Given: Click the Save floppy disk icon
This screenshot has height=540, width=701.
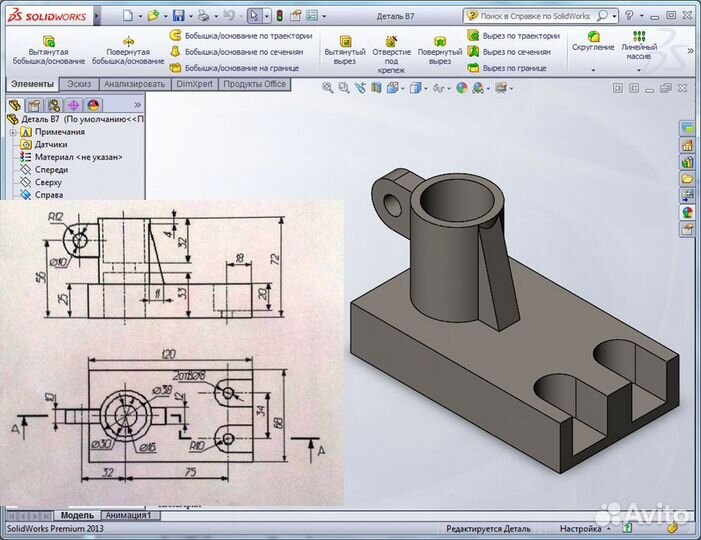Looking at the screenshot, I should coord(178,16).
